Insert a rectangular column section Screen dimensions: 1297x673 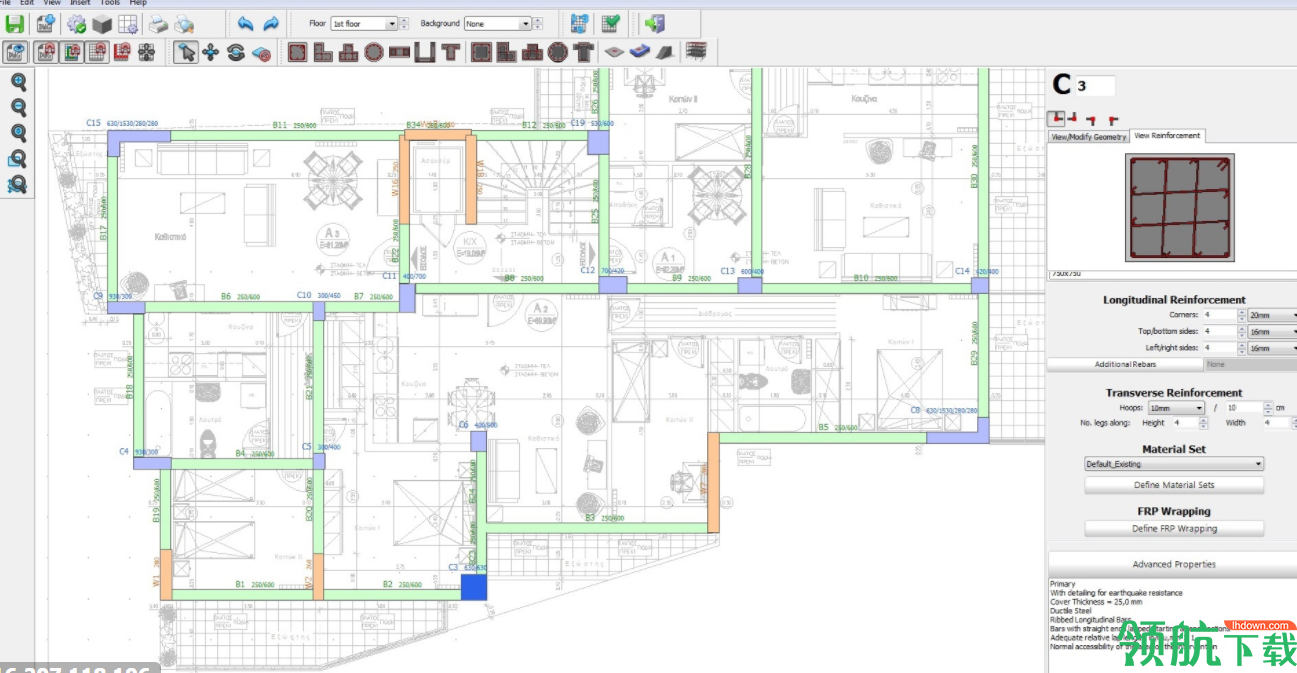pyautogui.click(x=297, y=52)
